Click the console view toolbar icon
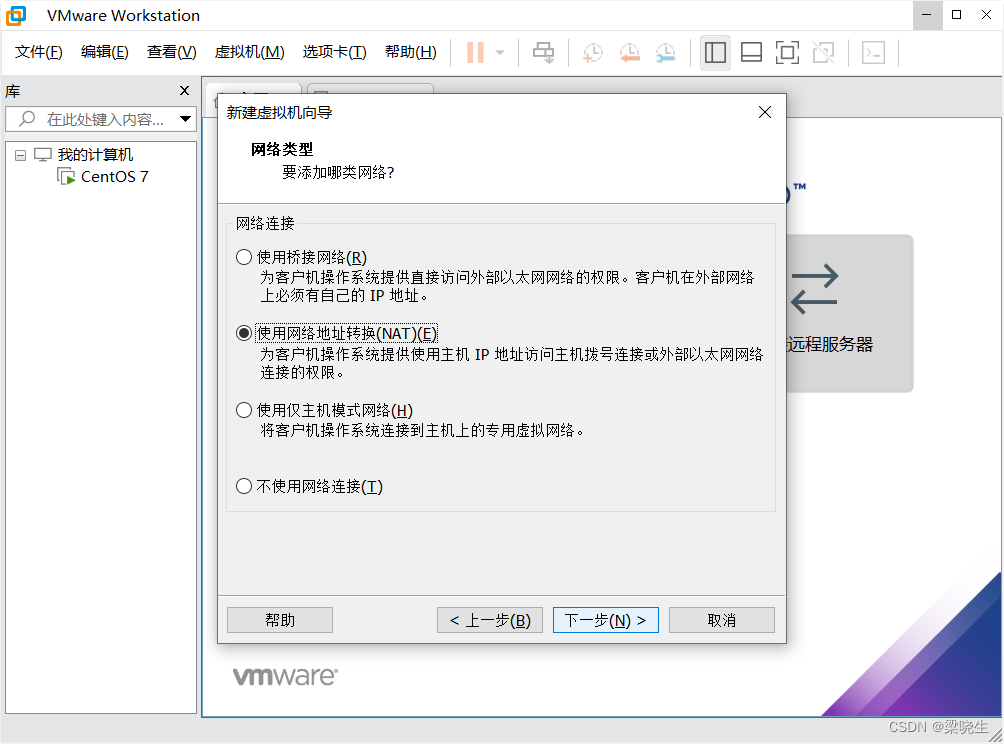 873,53
